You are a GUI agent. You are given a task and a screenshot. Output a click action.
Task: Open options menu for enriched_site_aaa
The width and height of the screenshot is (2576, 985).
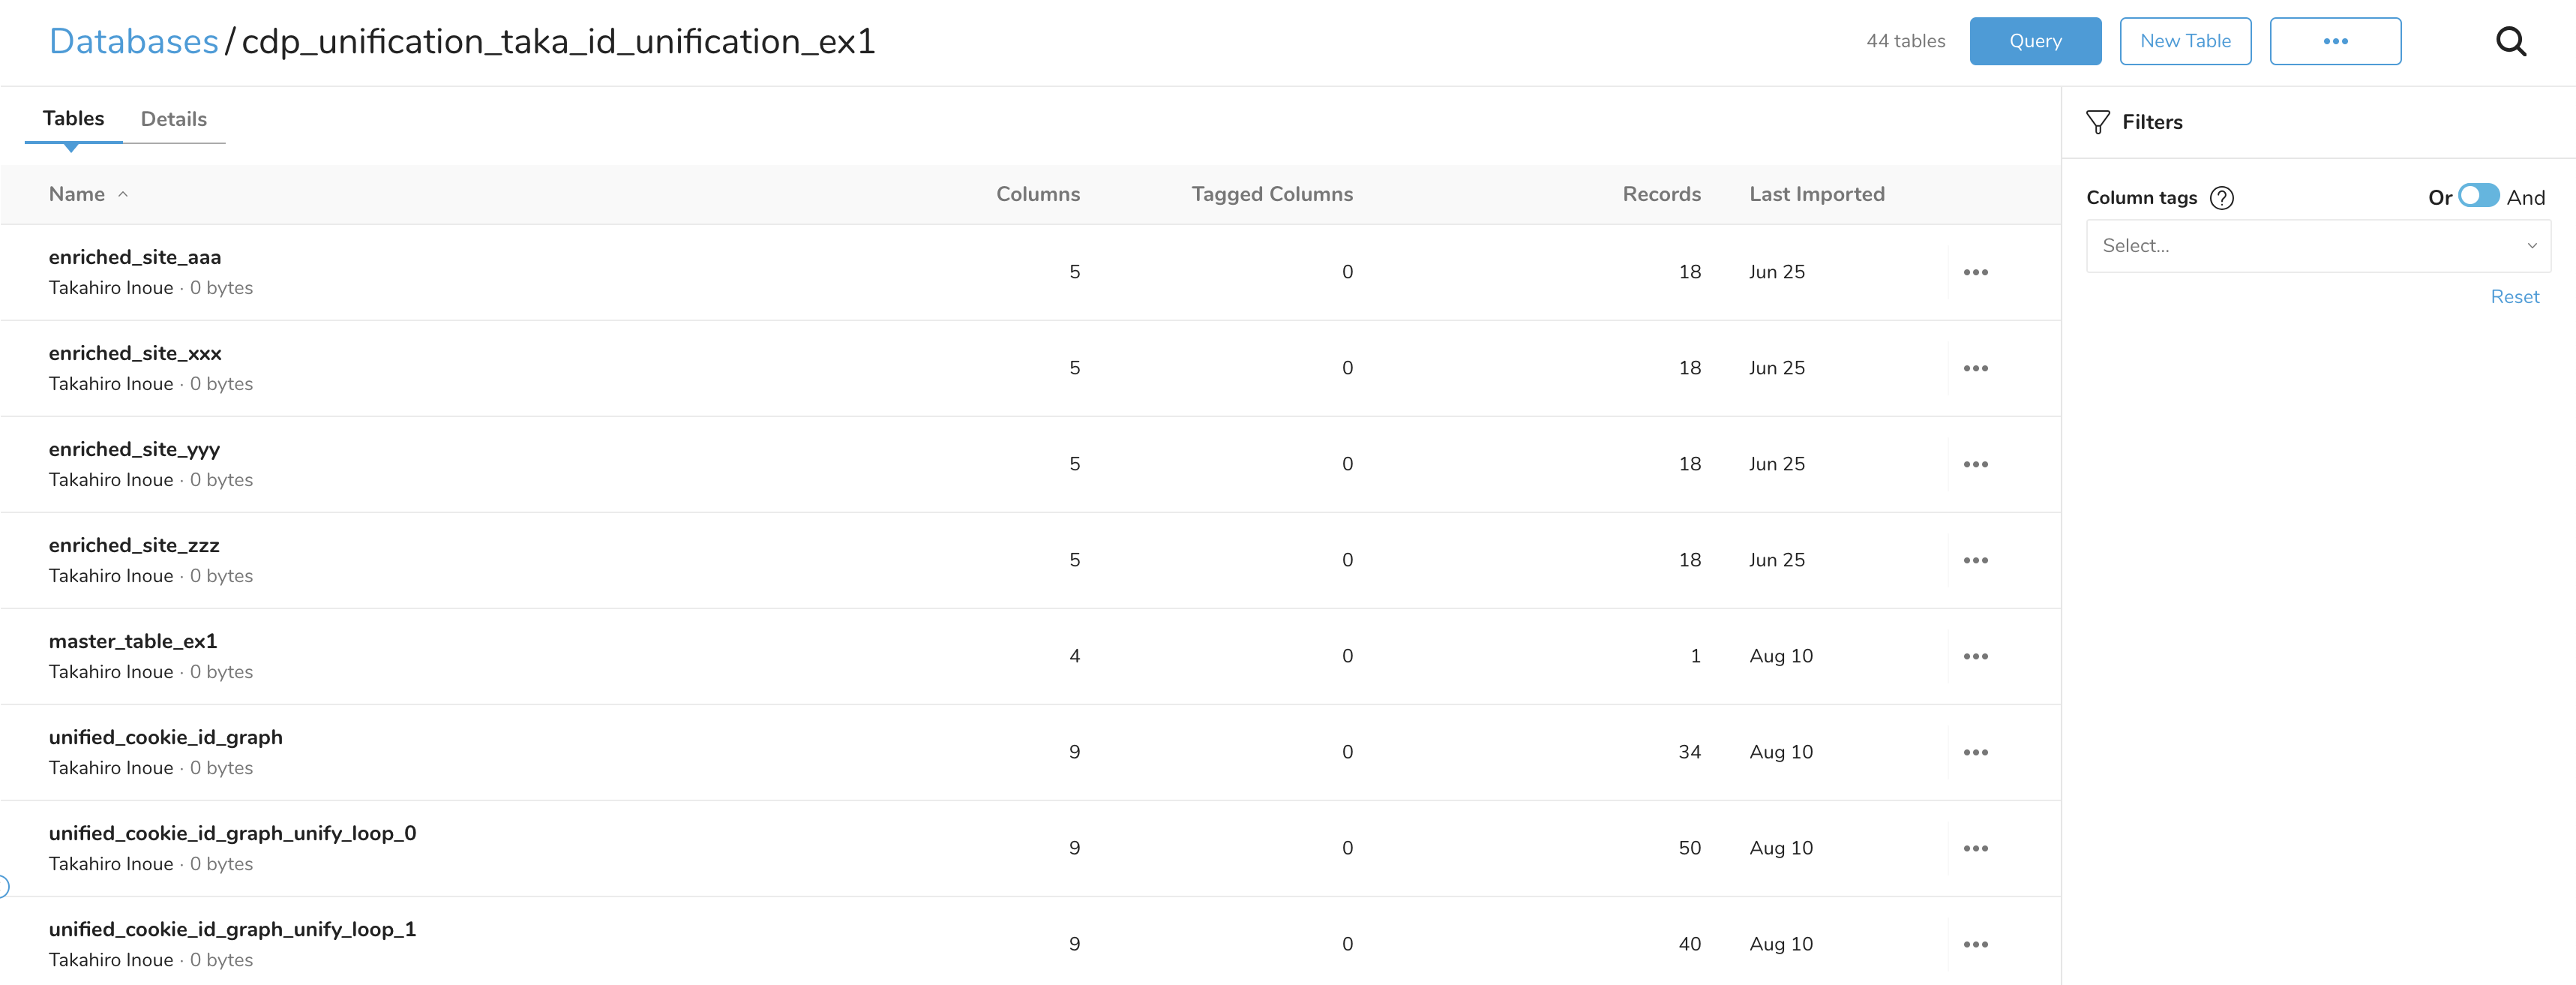pyautogui.click(x=1977, y=271)
